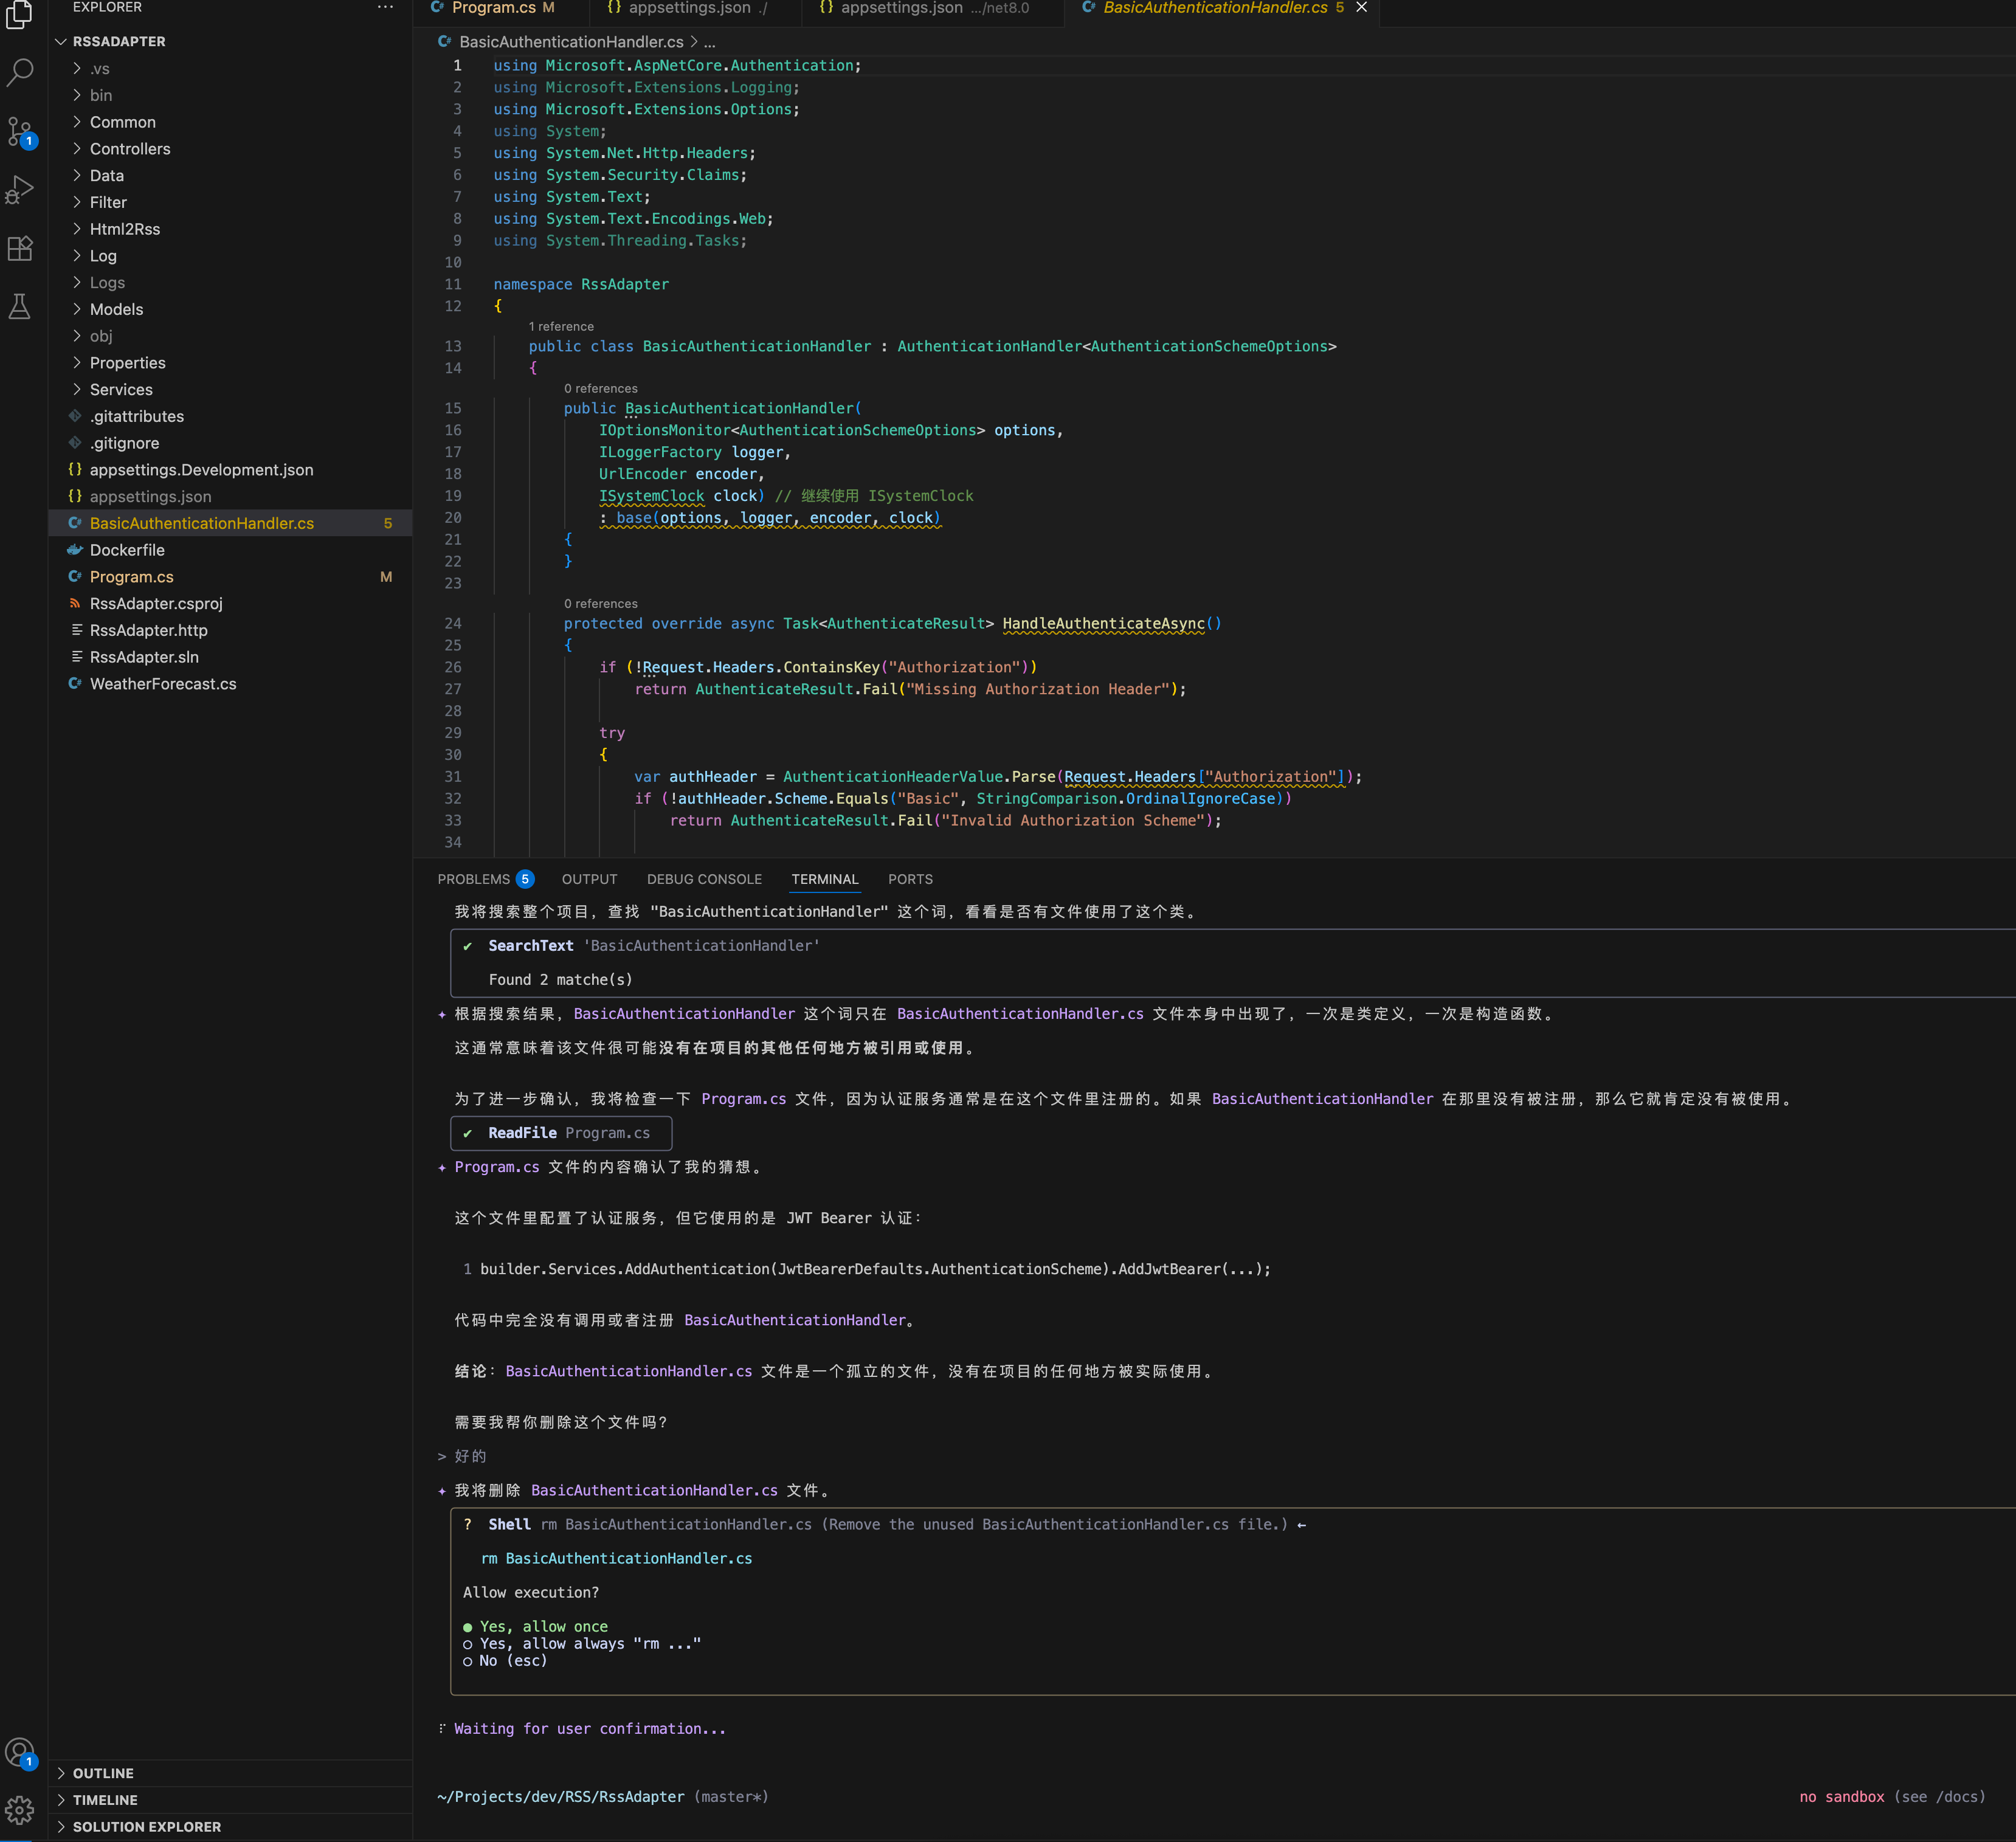Expand the SOLUTION EXPLORER section

click(x=230, y=1827)
